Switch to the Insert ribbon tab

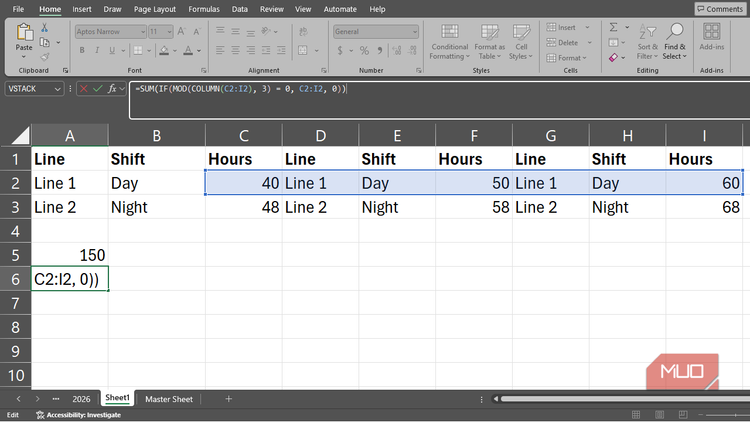(82, 9)
